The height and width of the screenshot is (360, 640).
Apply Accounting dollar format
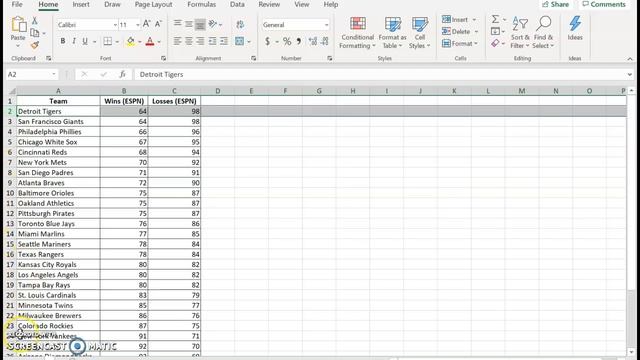click(267, 41)
